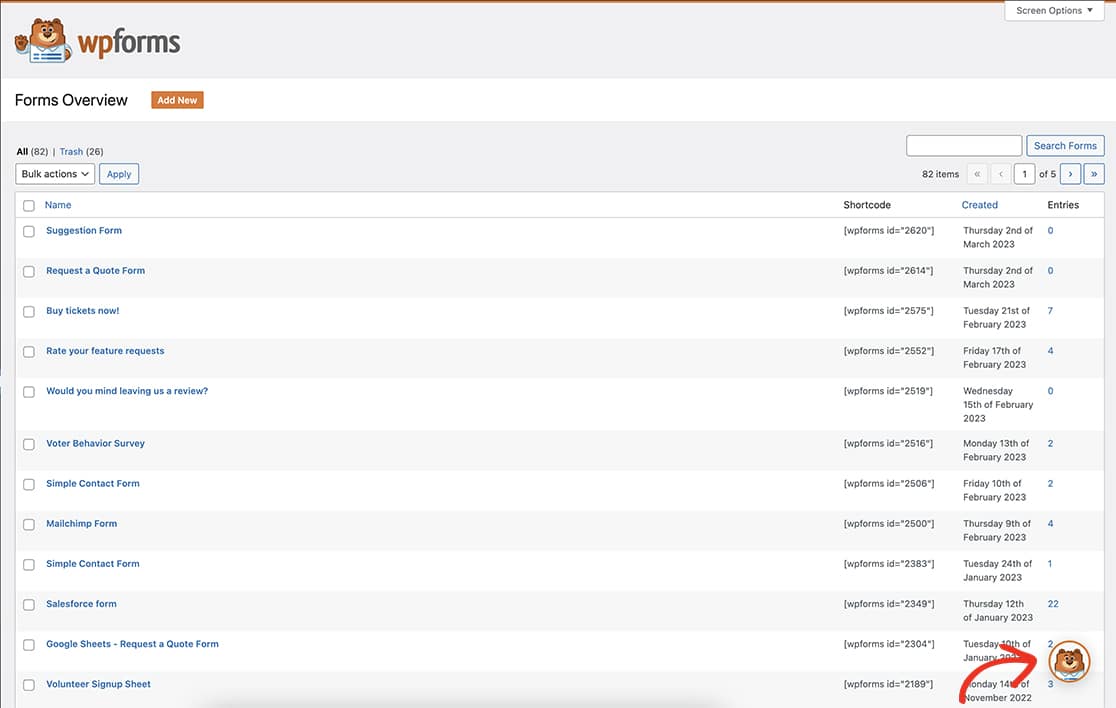Select shortcode [wpforms id="2349"]
1116x708 pixels.
coord(889,604)
